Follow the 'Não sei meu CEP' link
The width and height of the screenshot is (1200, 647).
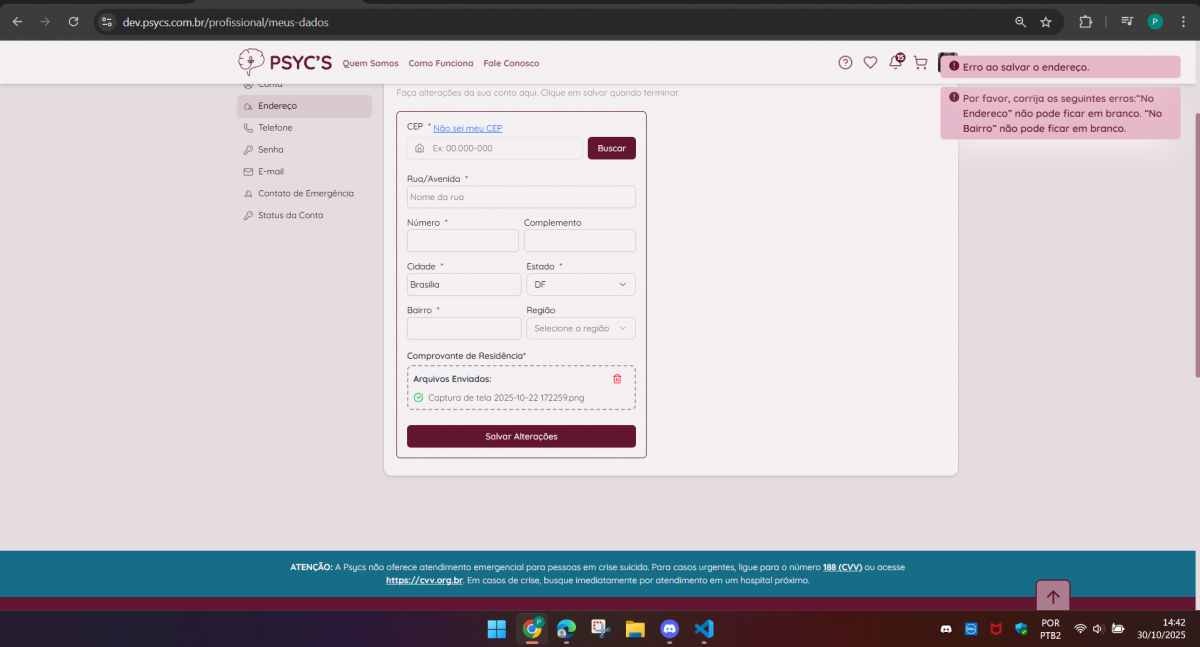pyautogui.click(x=467, y=128)
